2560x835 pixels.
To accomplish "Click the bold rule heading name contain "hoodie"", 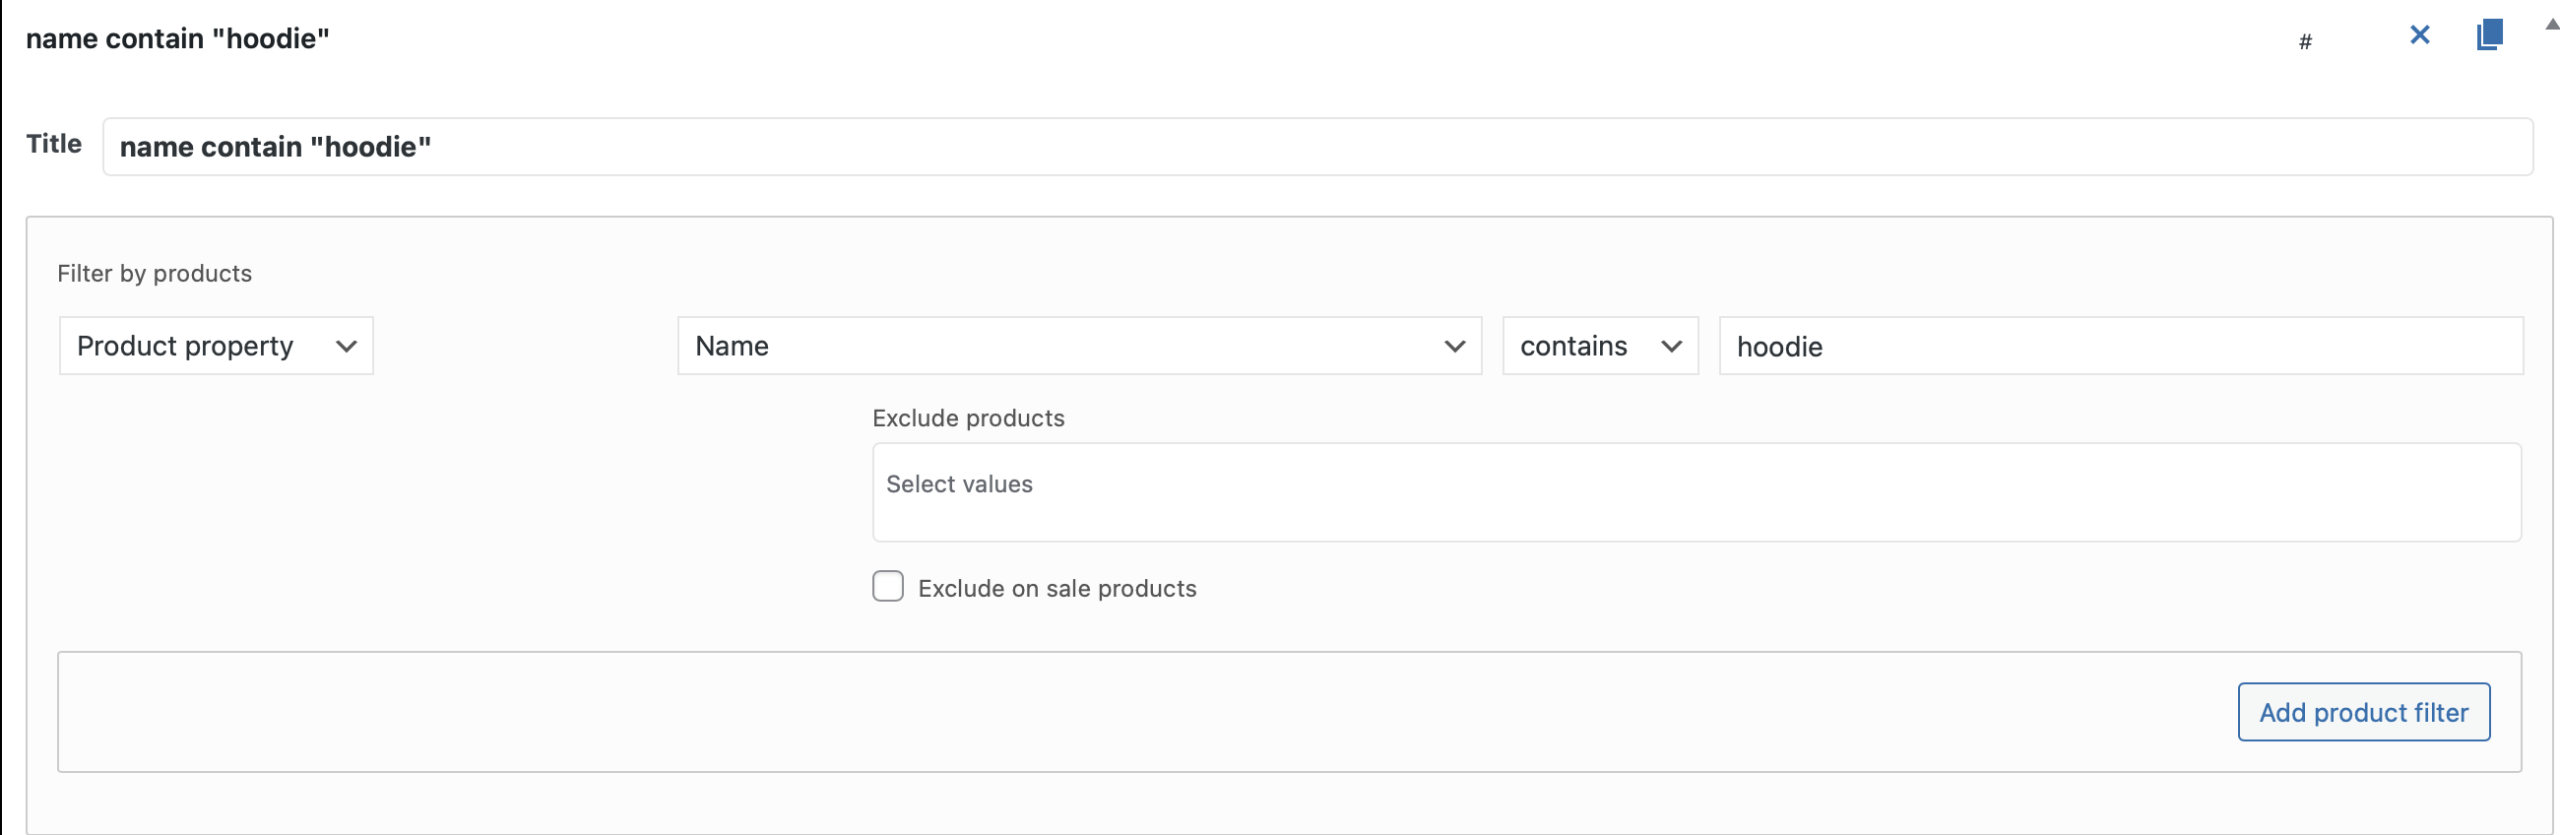I will click(177, 39).
